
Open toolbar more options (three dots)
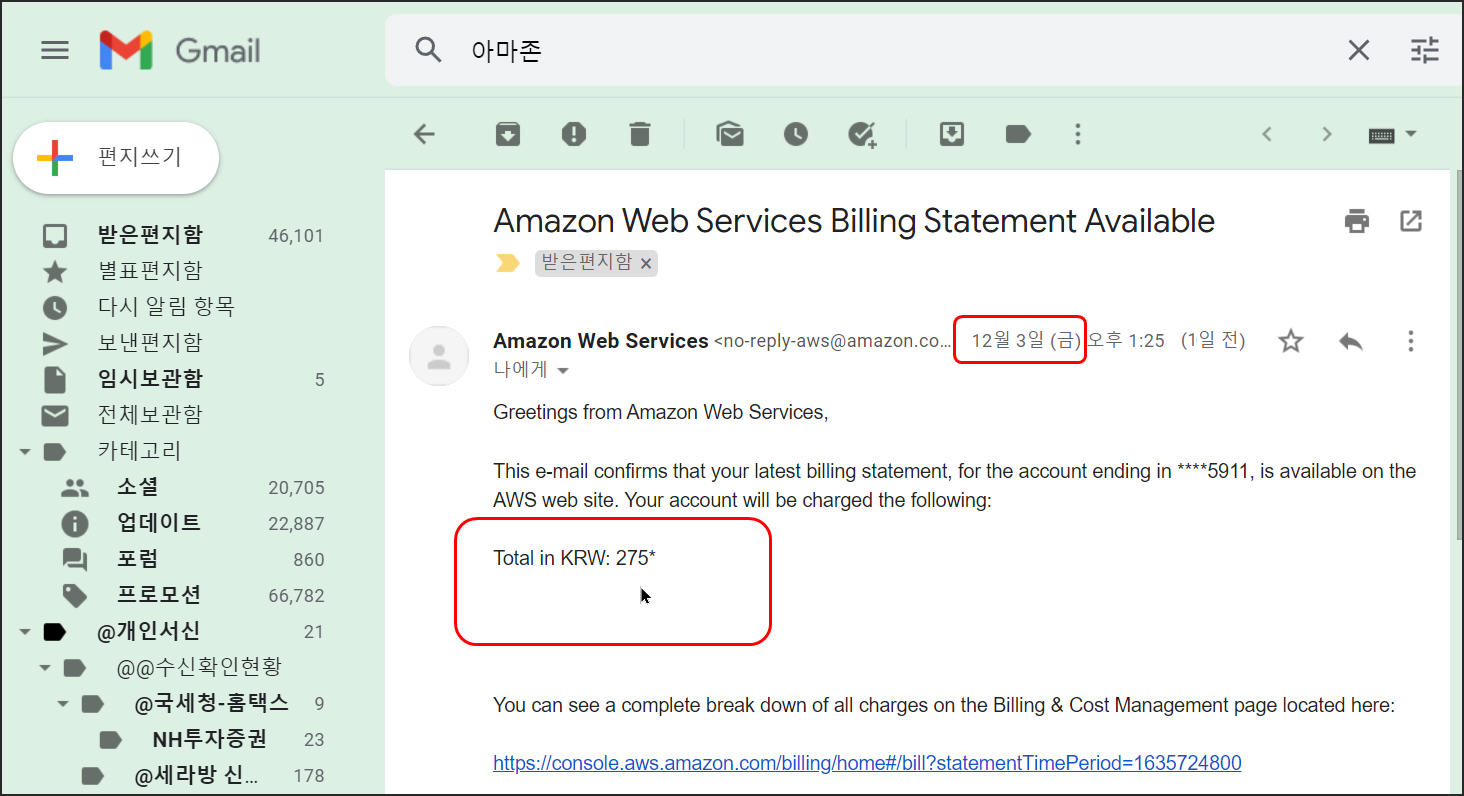(x=1077, y=134)
